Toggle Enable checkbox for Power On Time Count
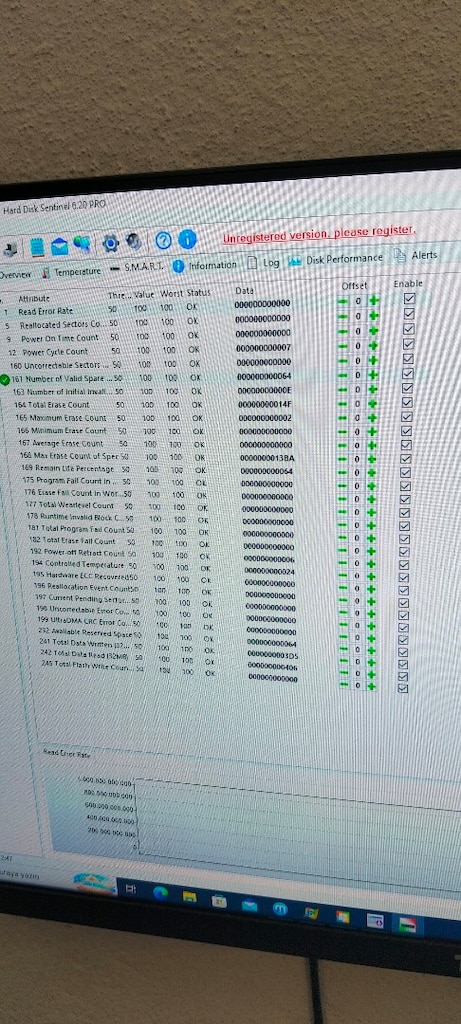 409,328
